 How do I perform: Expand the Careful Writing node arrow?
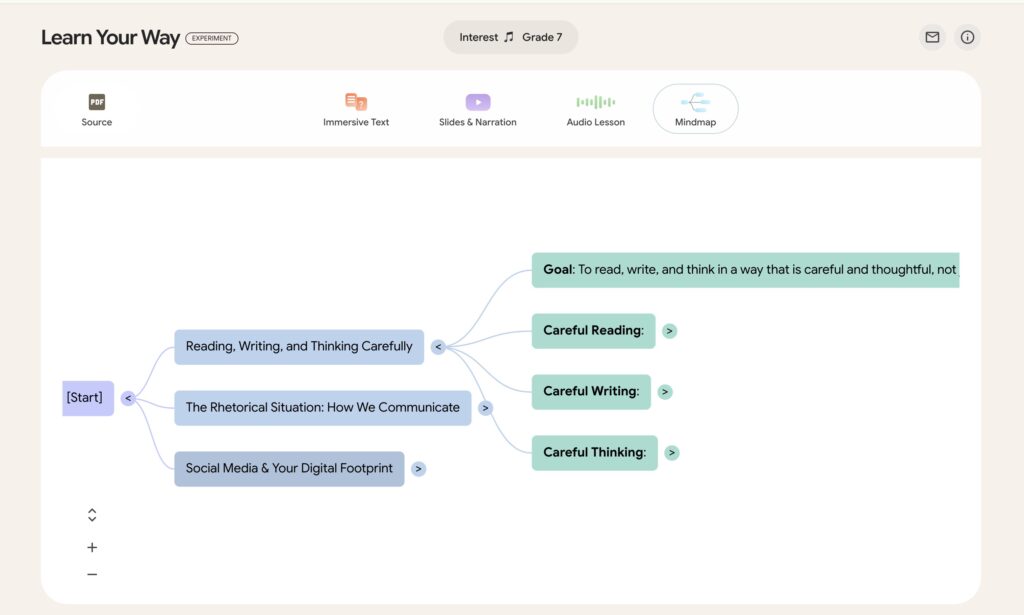click(x=665, y=392)
